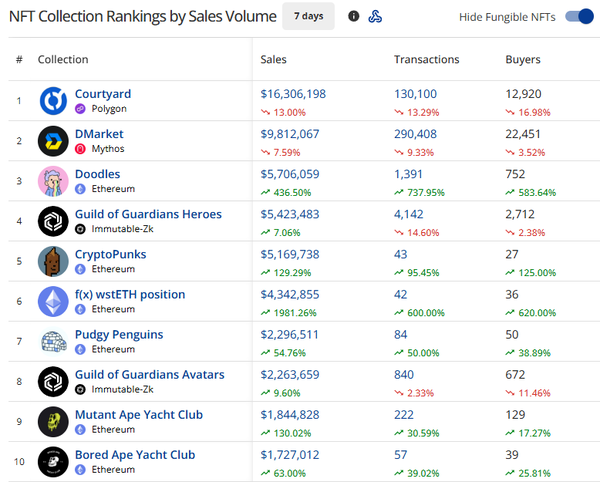The image size is (600, 482).
Task: Open the Mutant Ape Yacht Club link
Action: 139,415
